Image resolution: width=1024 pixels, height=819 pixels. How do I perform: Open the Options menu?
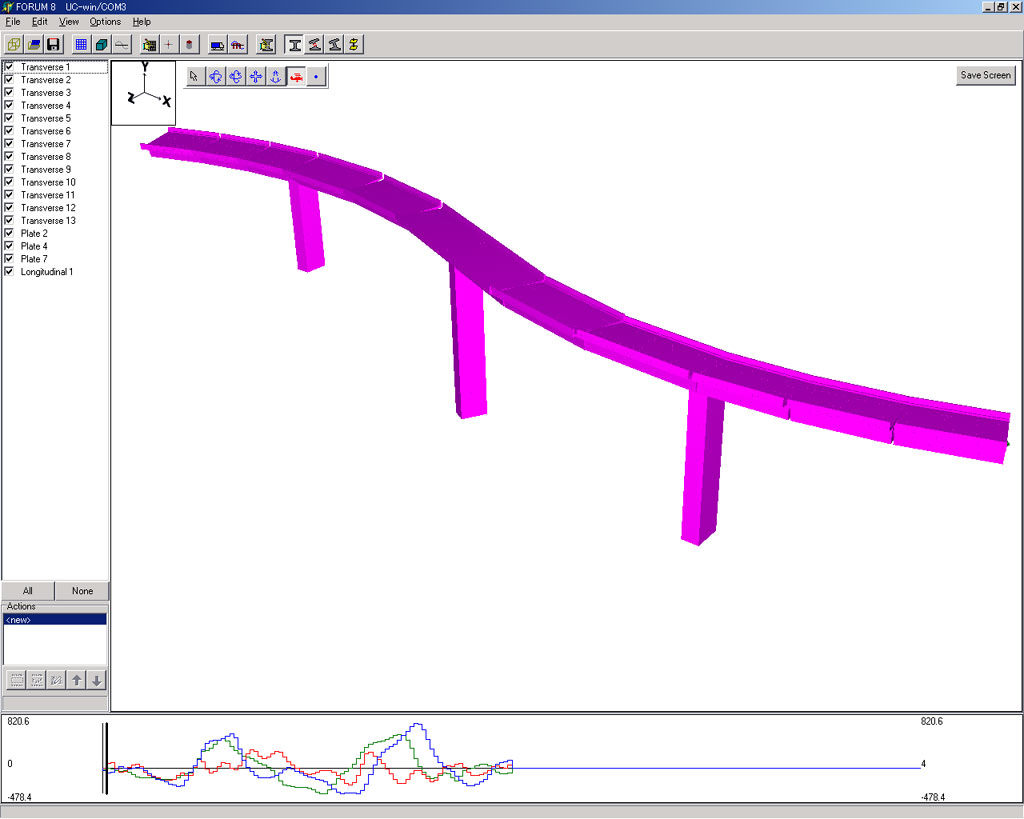tap(105, 21)
